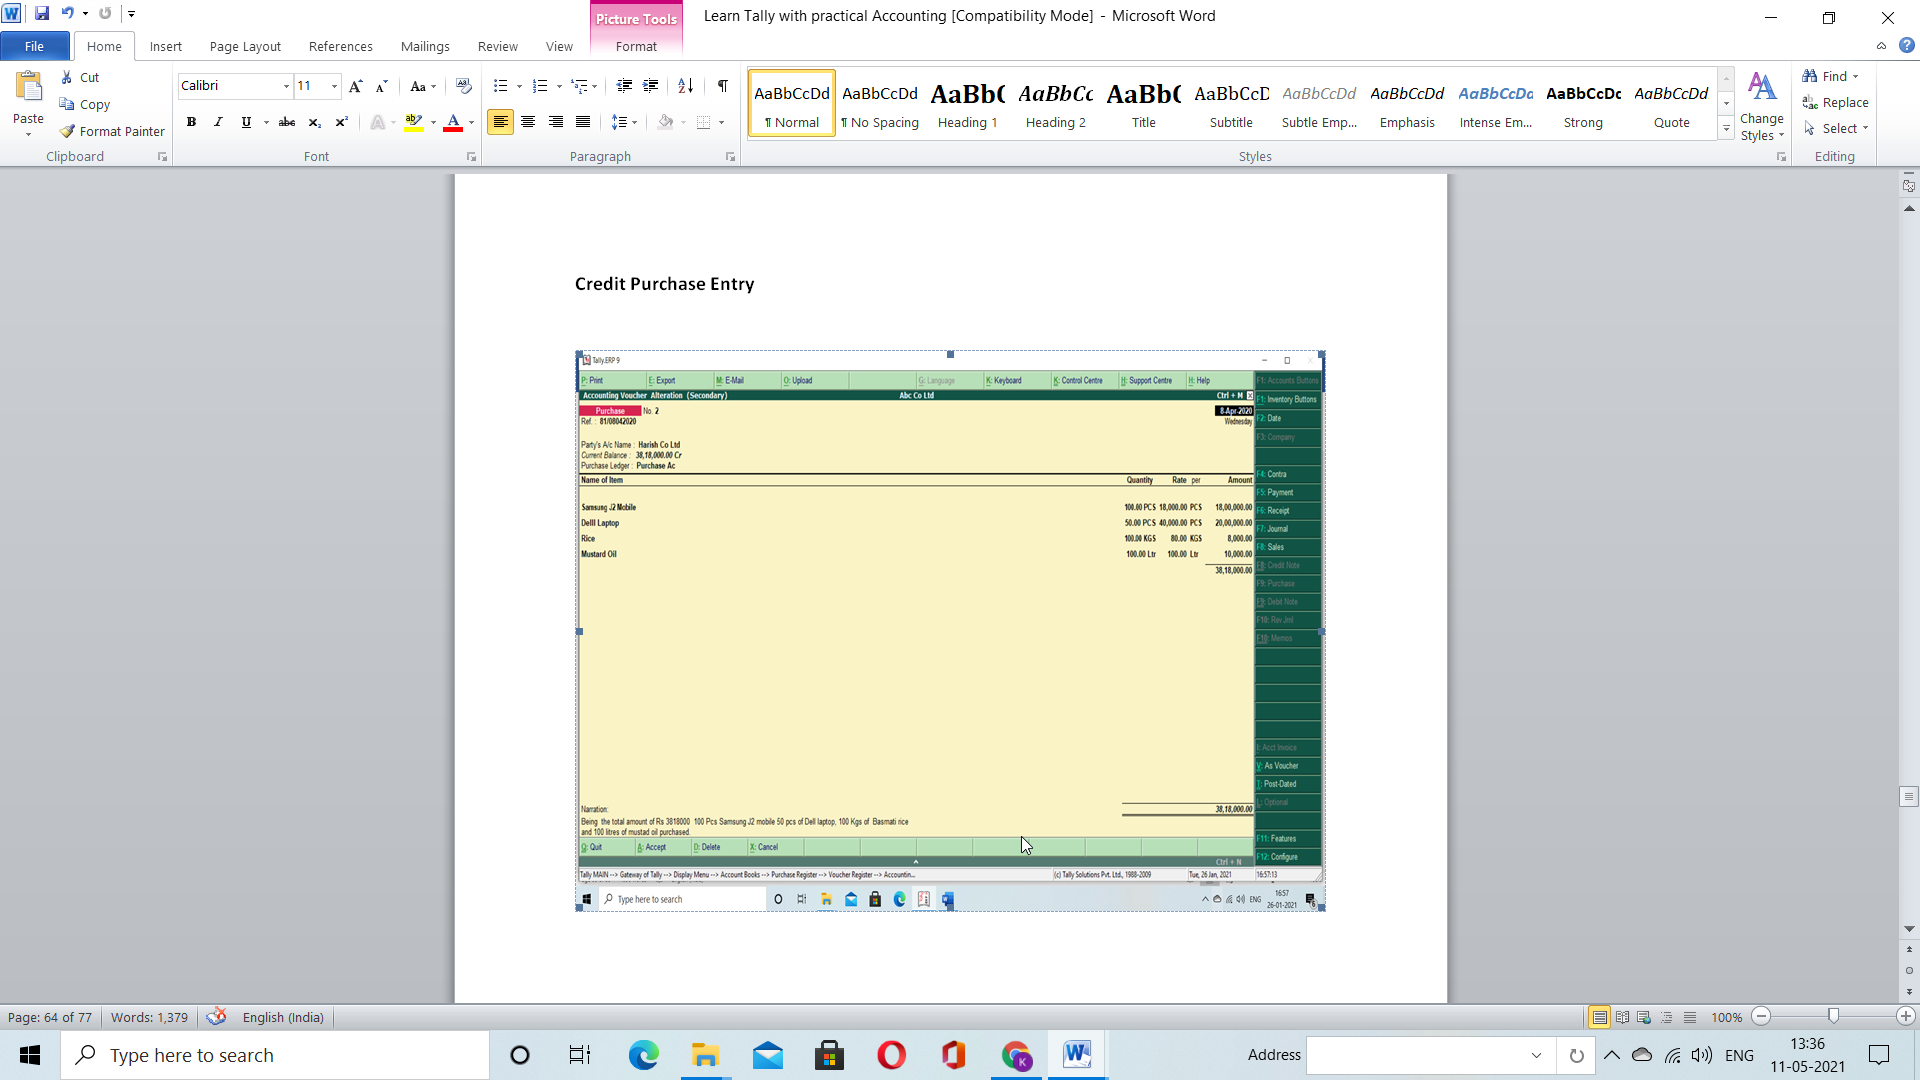
Task: Open Find from the Editing group
Action: click(x=1833, y=76)
